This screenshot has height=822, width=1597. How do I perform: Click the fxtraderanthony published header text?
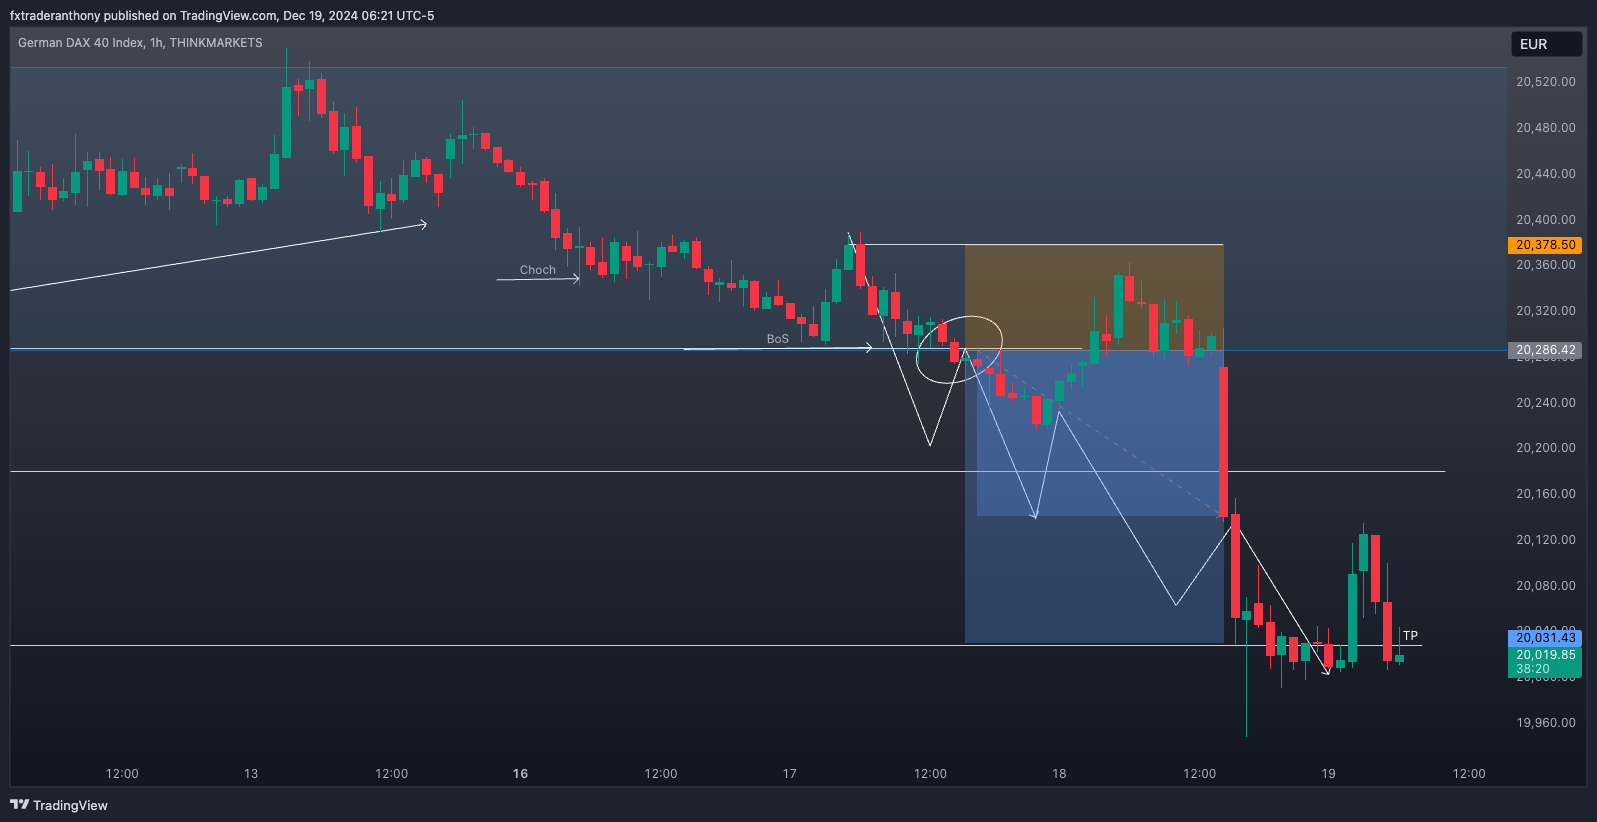(222, 15)
